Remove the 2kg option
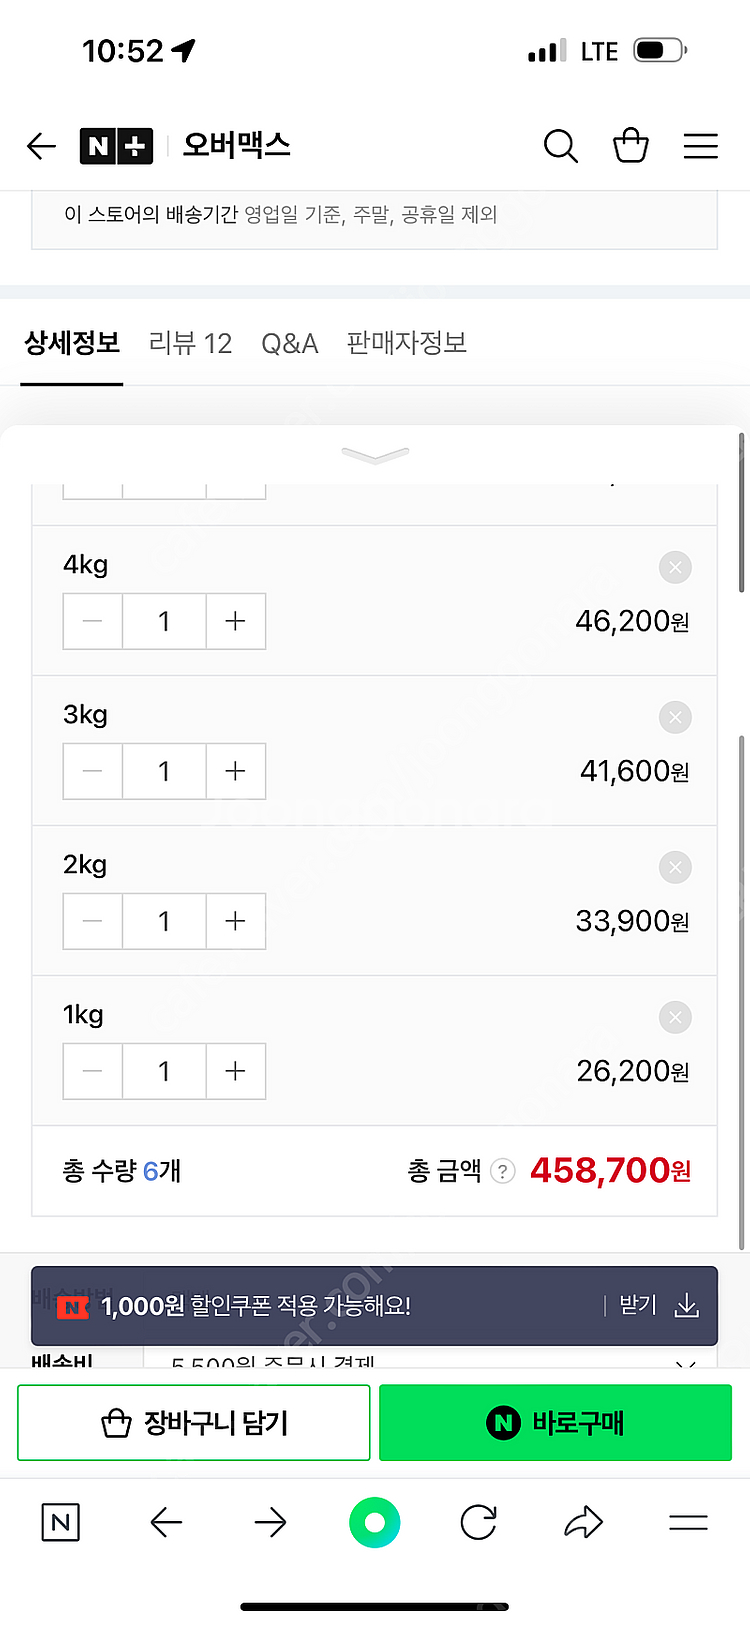This screenshot has width=750, height=1626. click(x=675, y=868)
